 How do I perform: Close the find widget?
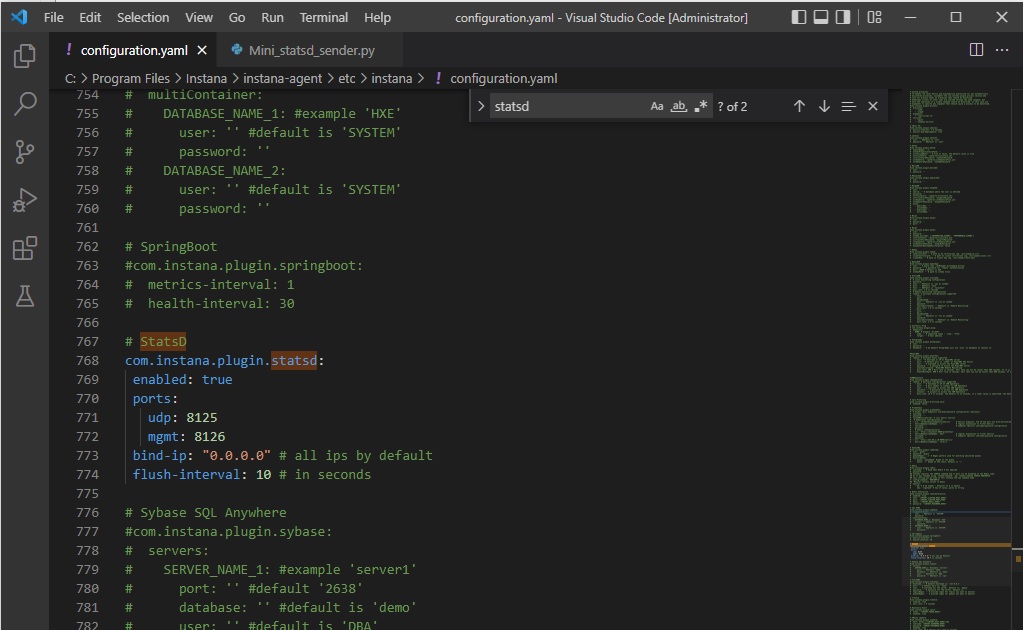pos(873,106)
